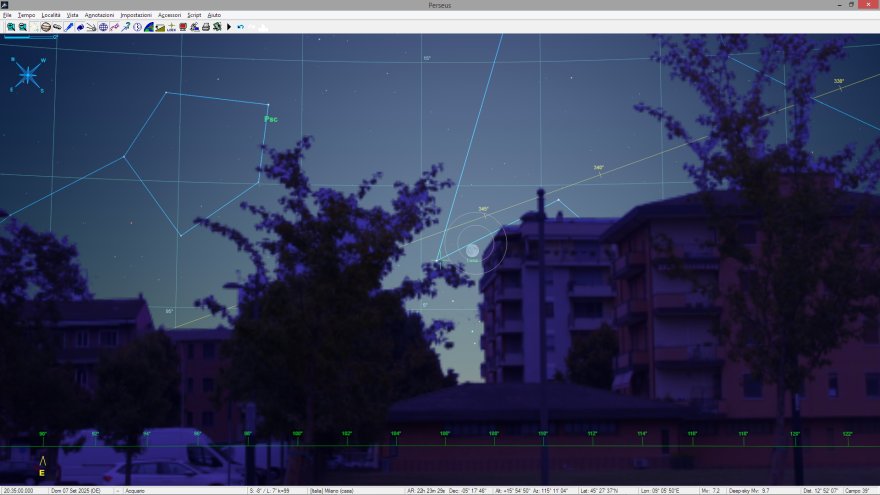Select the Moon in the sky view
Screen dimensions: 880x495
(472, 250)
